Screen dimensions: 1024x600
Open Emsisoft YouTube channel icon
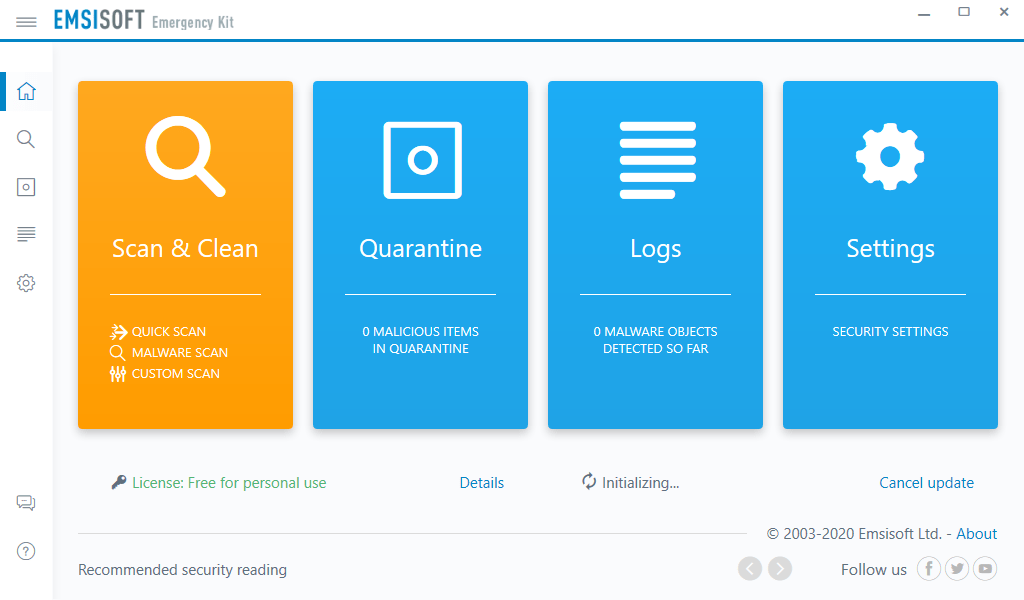pyautogui.click(x=986, y=569)
